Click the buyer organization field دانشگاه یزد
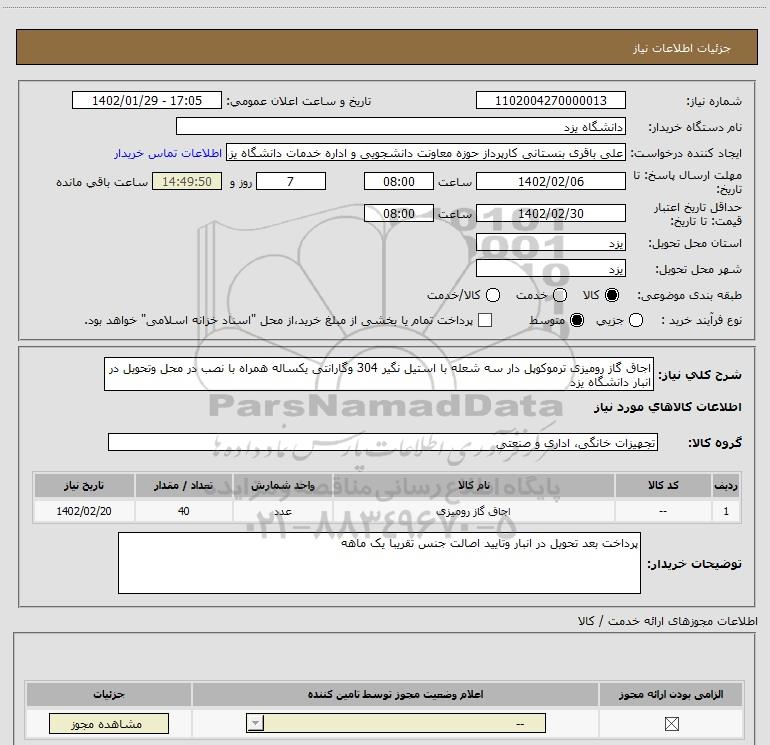This screenshot has width=770, height=745. click(x=401, y=126)
